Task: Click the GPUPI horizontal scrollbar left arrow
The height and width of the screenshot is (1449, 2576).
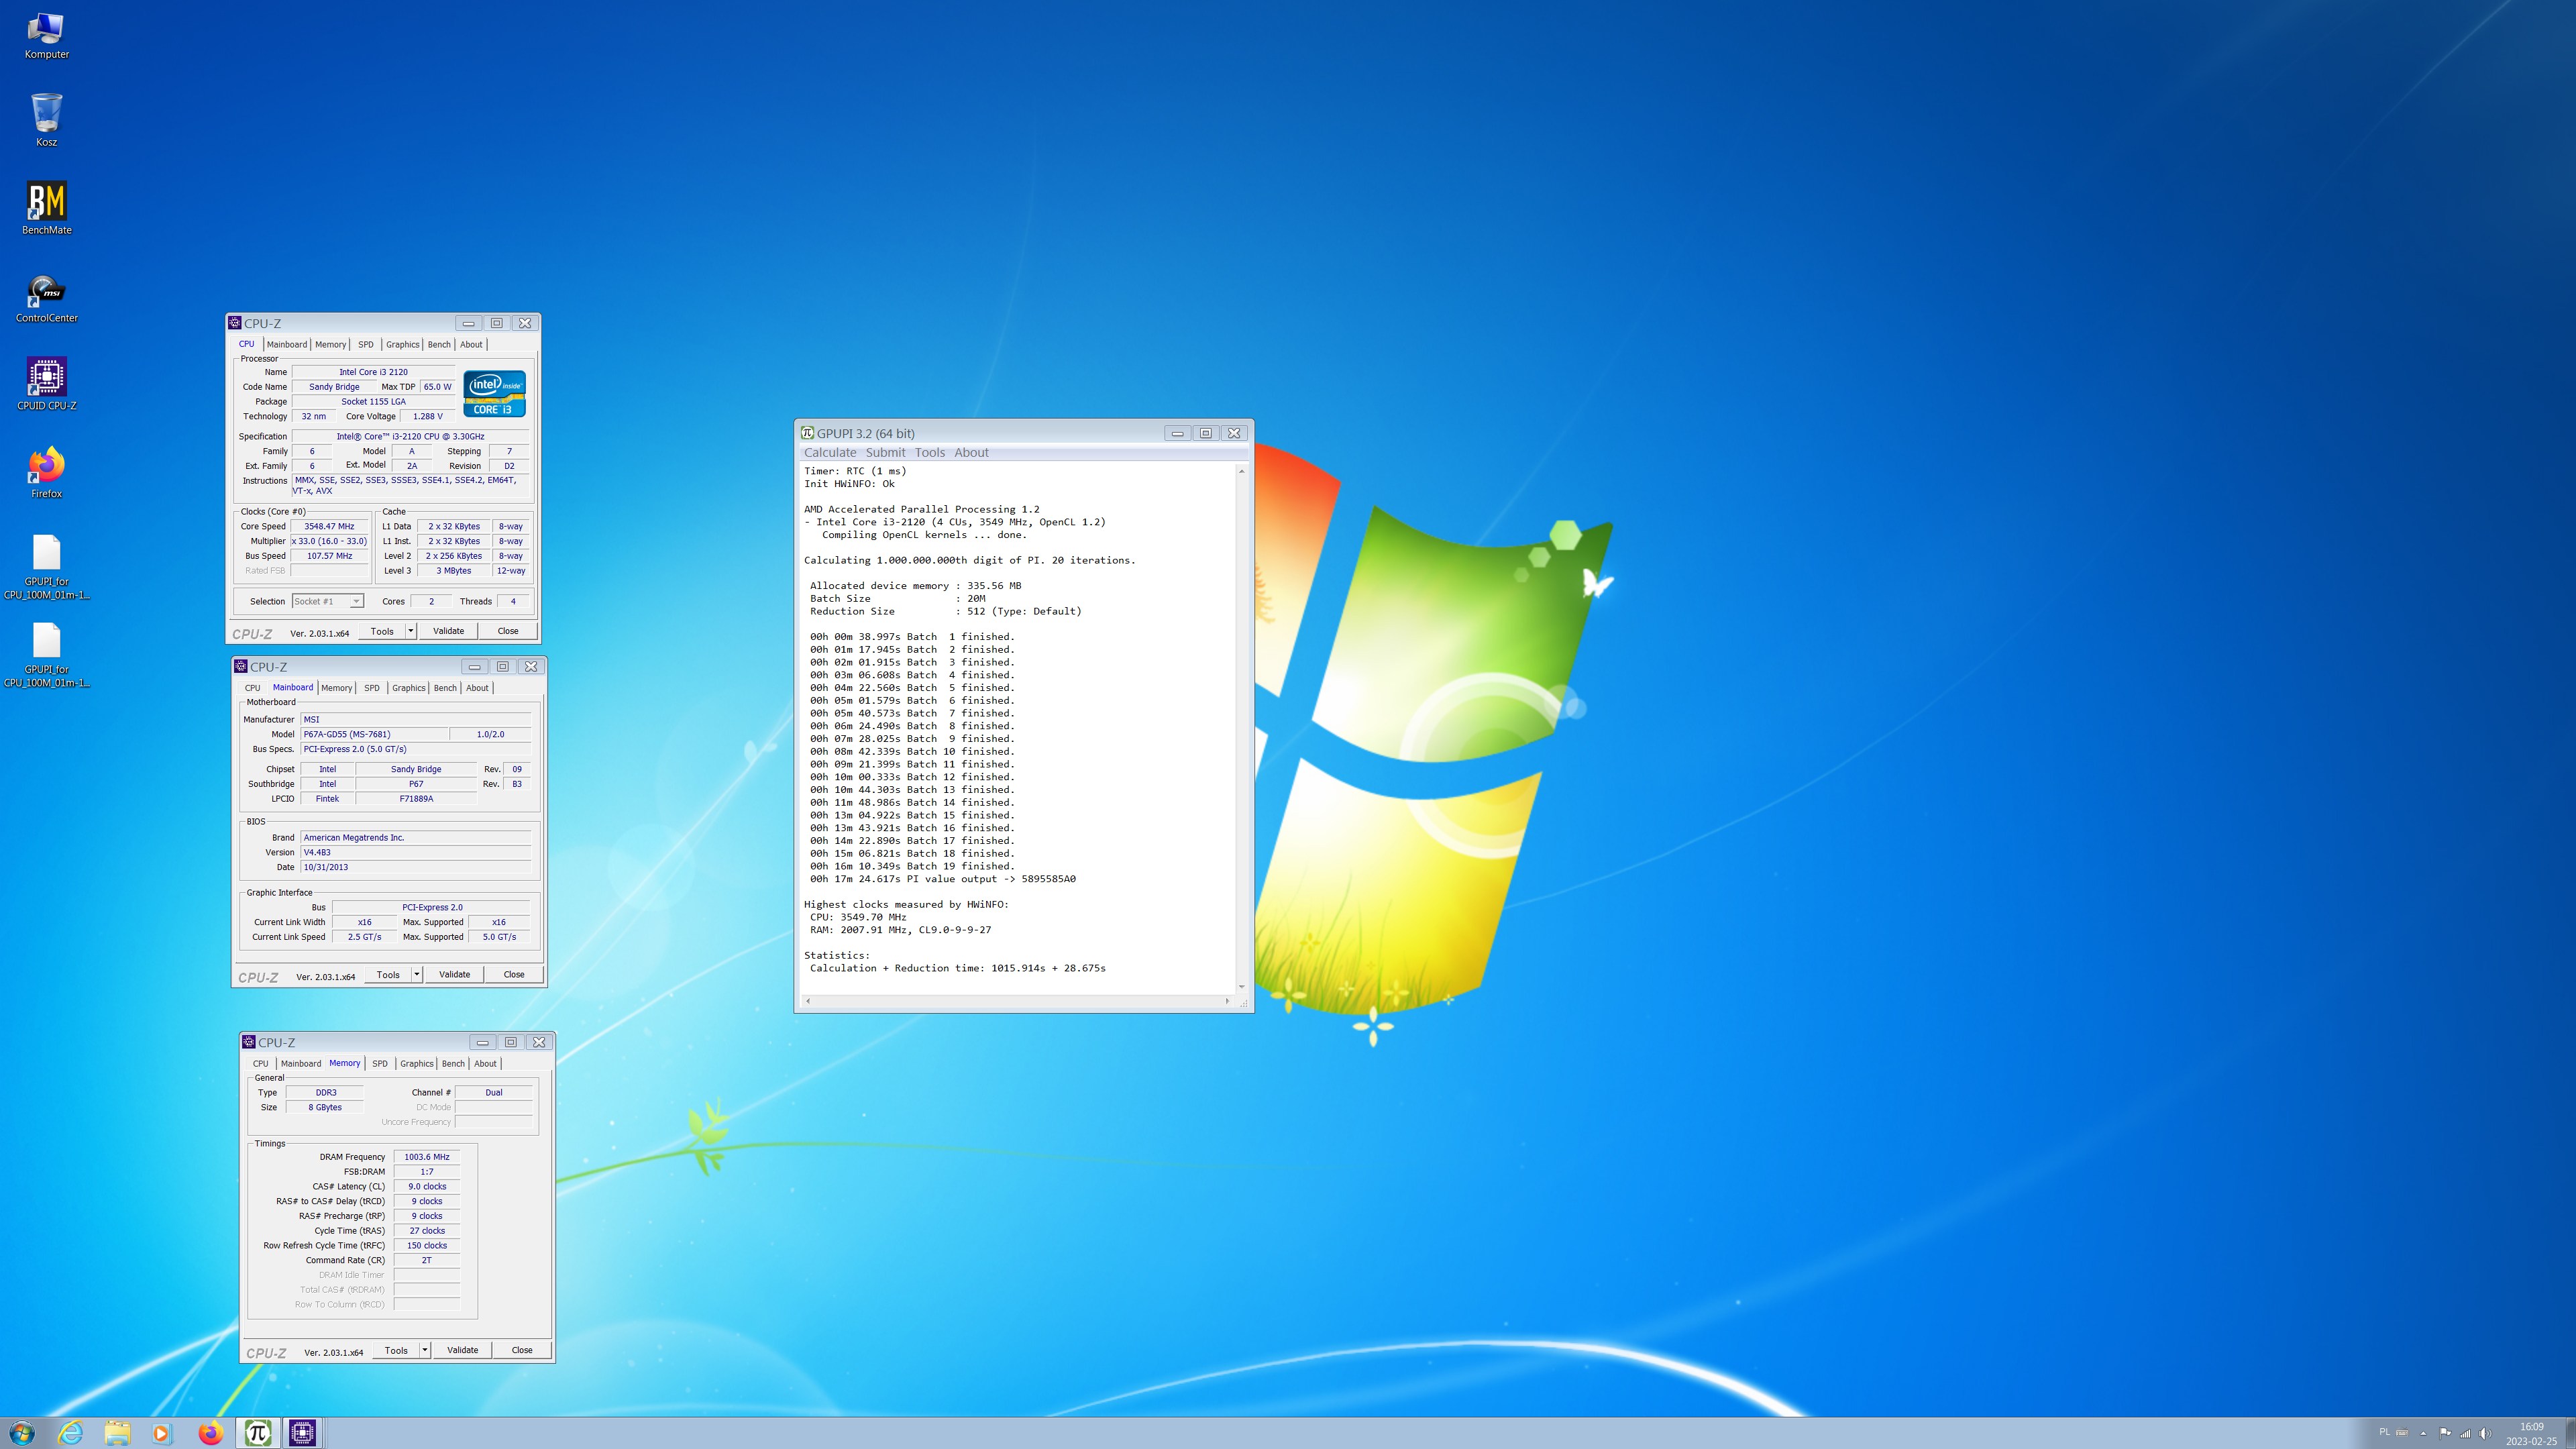Action: pos(808,1001)
